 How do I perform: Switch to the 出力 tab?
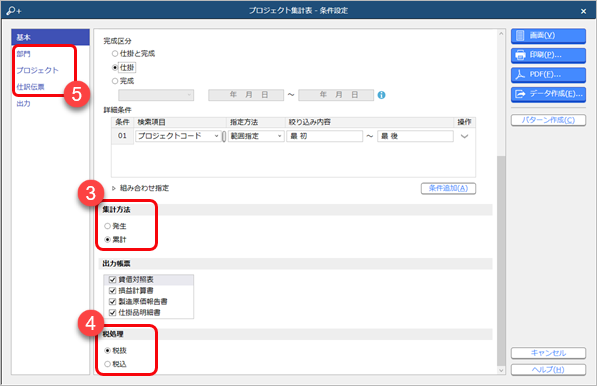[x=24, y=104]
